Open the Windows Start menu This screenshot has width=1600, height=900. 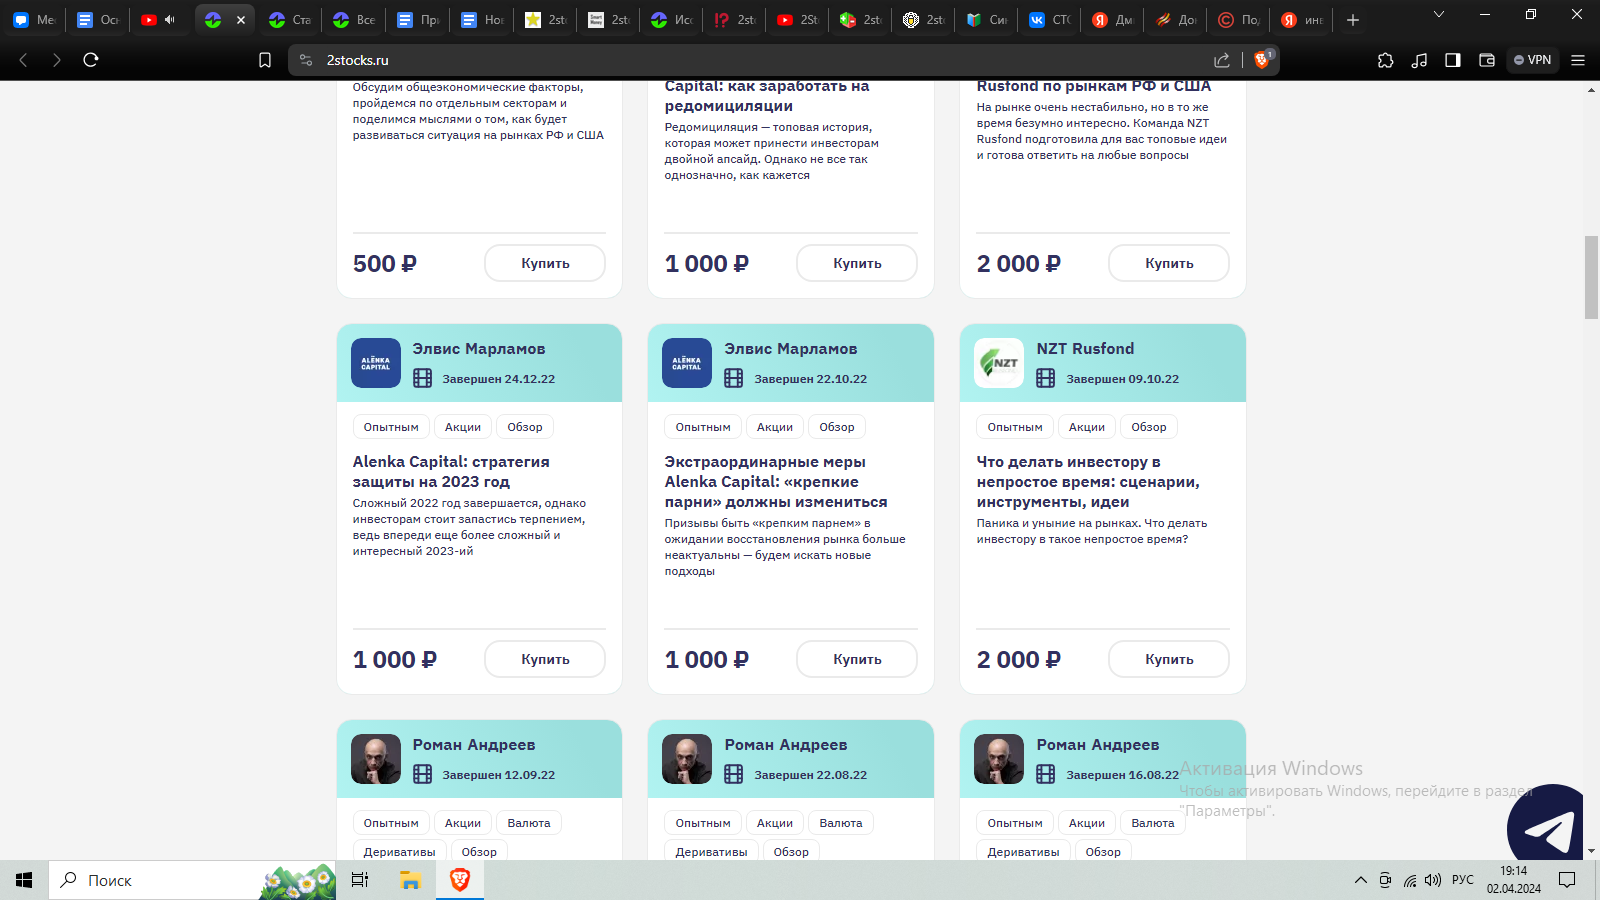point(24,880)
